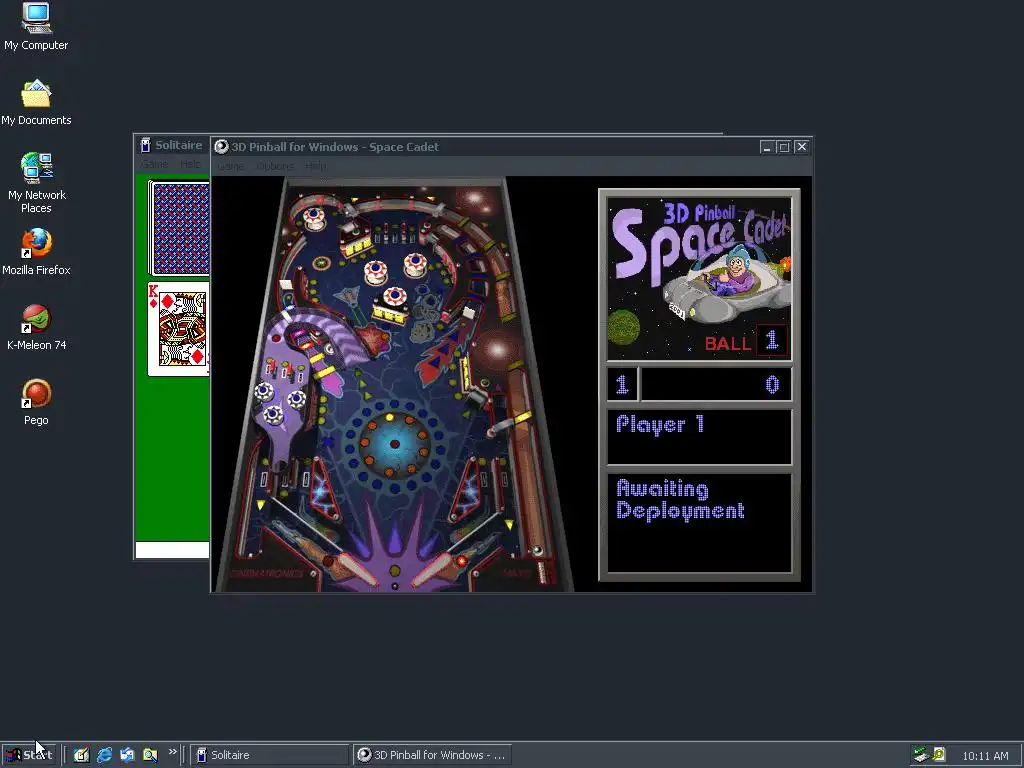The image size is (1024, 768).
Task: Click the yellow tray icon beside the clock
Action: tap(939, 754)
